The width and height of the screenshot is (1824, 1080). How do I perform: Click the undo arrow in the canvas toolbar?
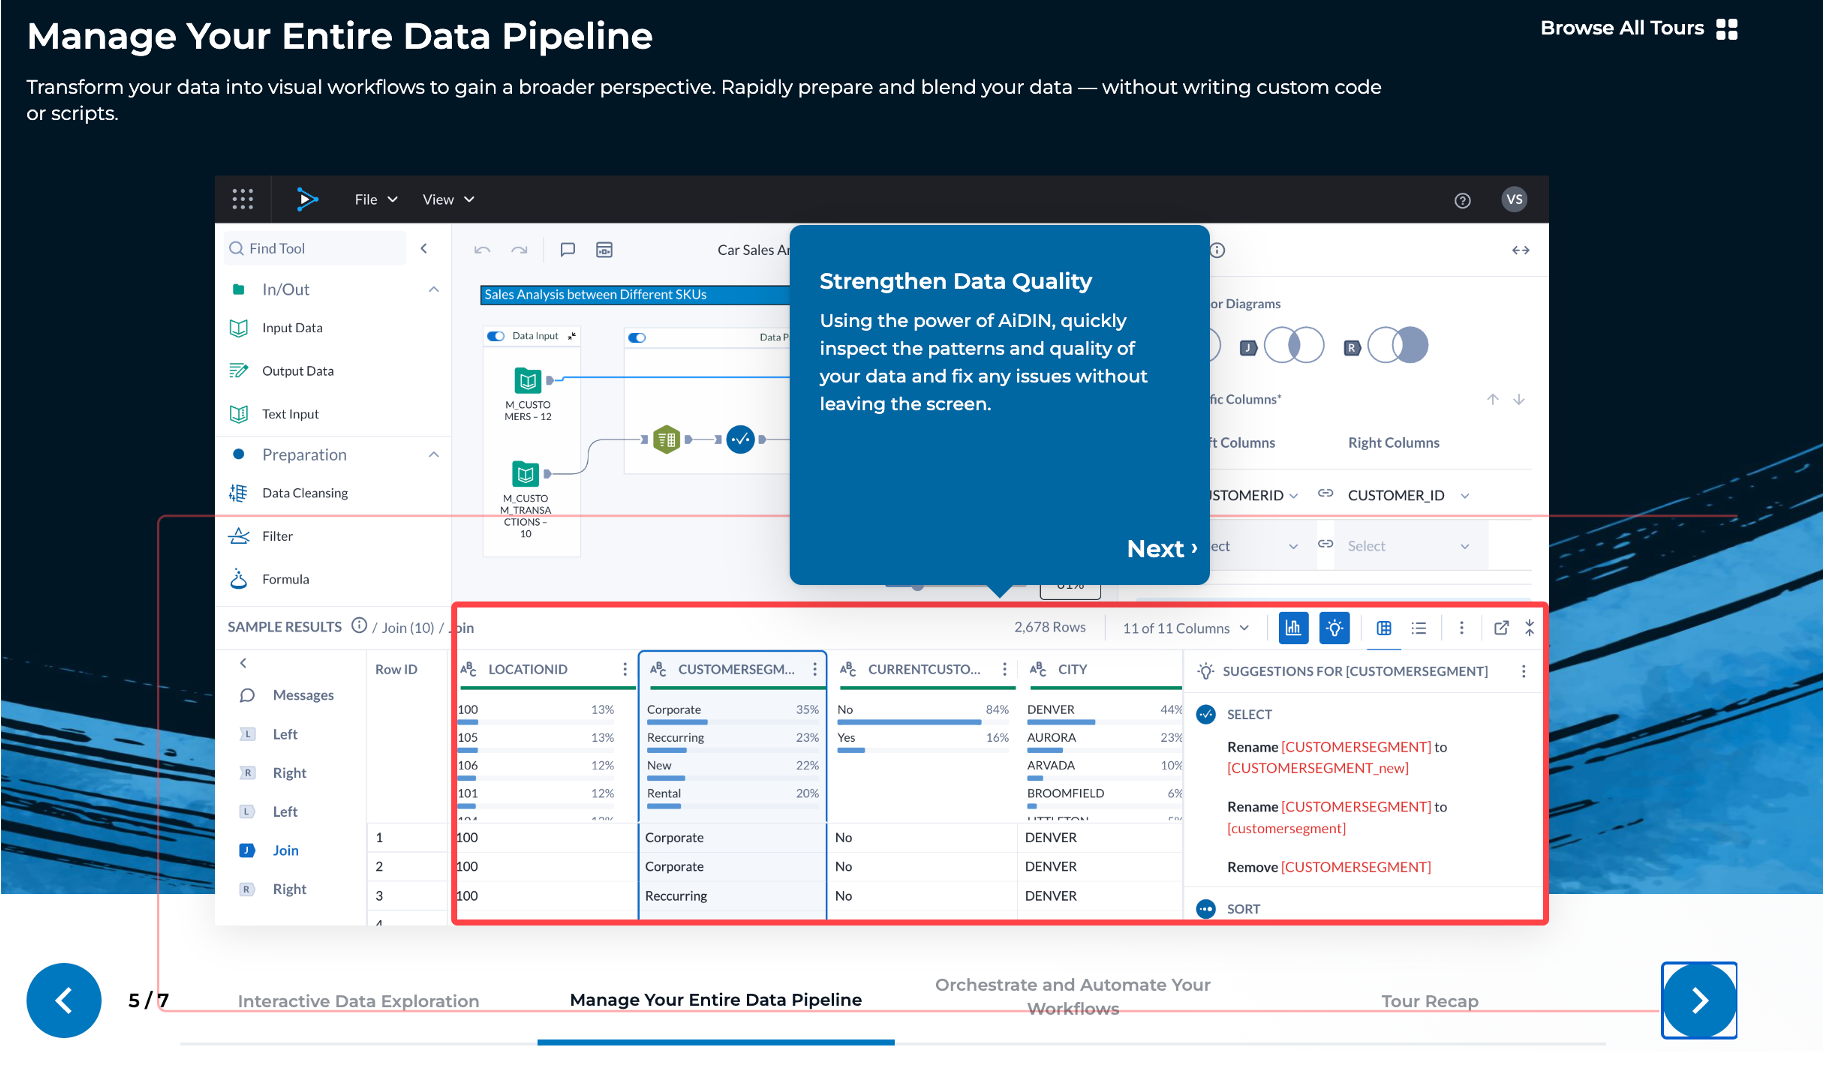tap(481, 249)
